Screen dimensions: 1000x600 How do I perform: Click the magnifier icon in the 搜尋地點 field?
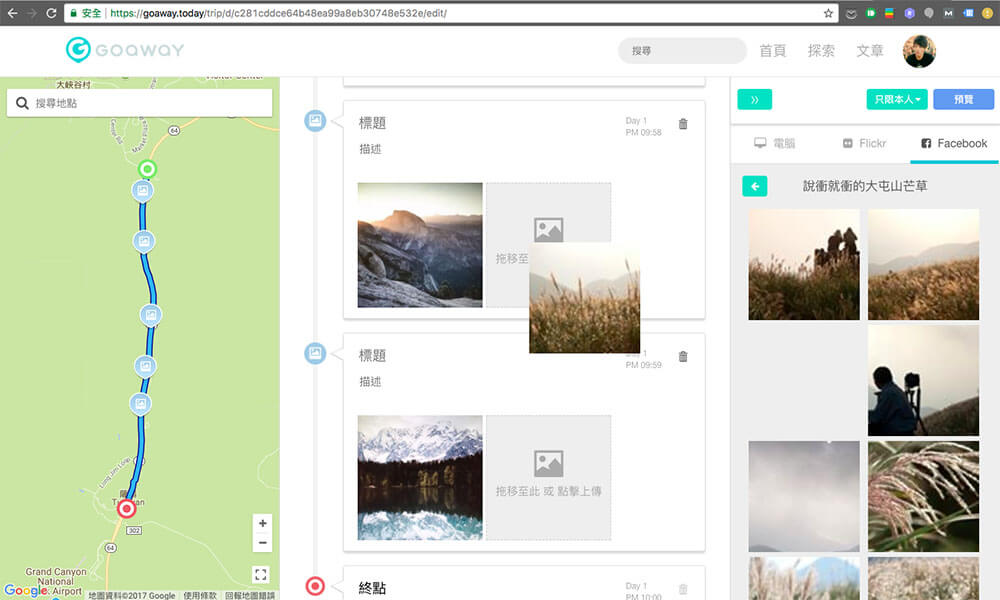[x=22, y=103]
